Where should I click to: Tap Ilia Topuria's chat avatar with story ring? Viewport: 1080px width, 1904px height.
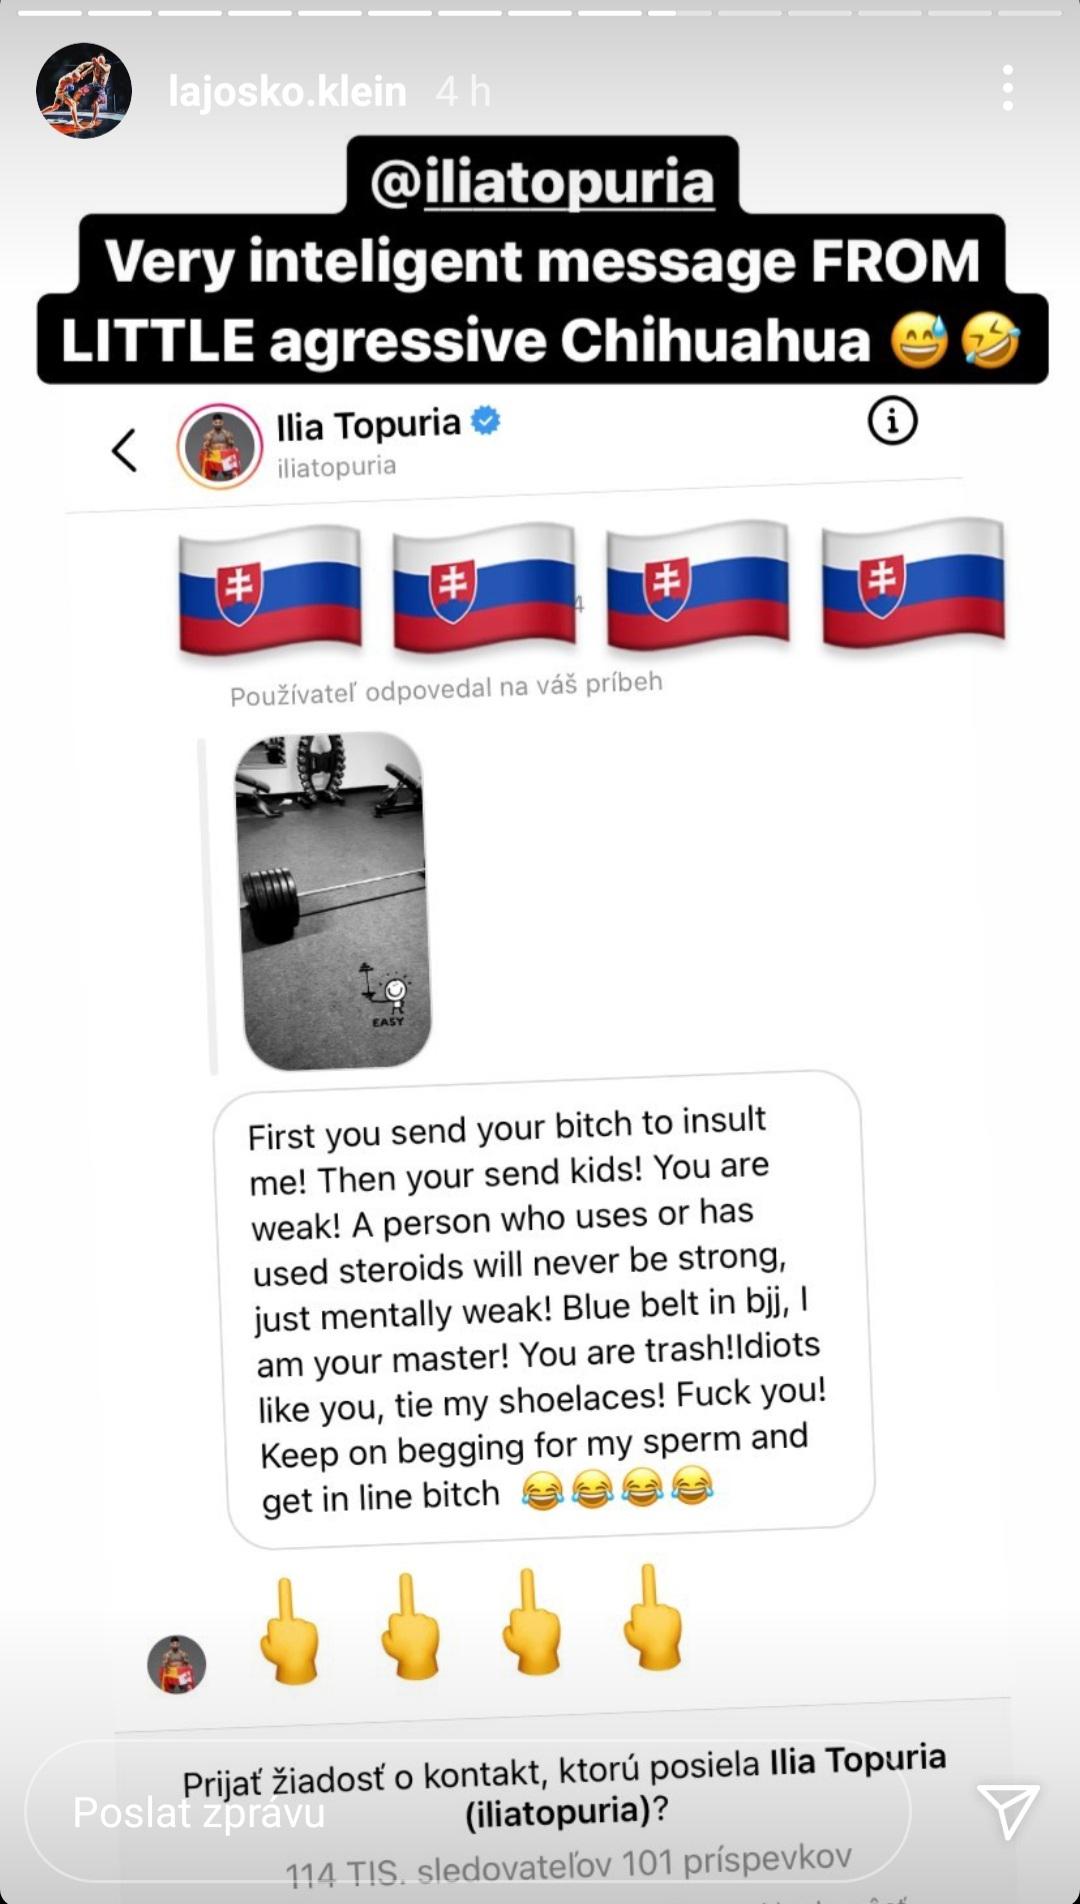(220, 447)
